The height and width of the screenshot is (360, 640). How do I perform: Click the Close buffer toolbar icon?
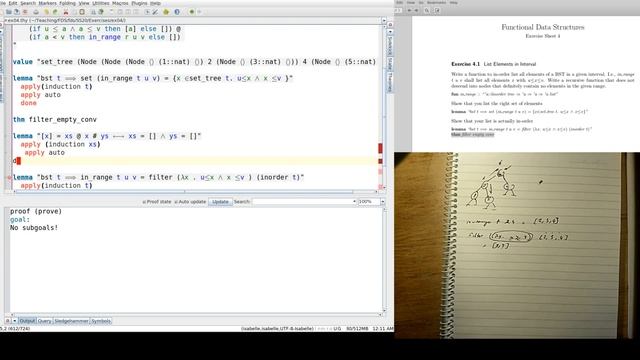(x=25, y=12)
